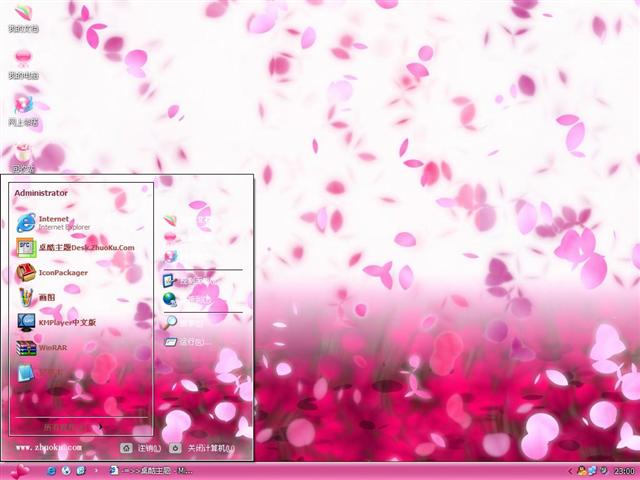Open the 回收站 recycle bin desktop icon

point(23,158)
